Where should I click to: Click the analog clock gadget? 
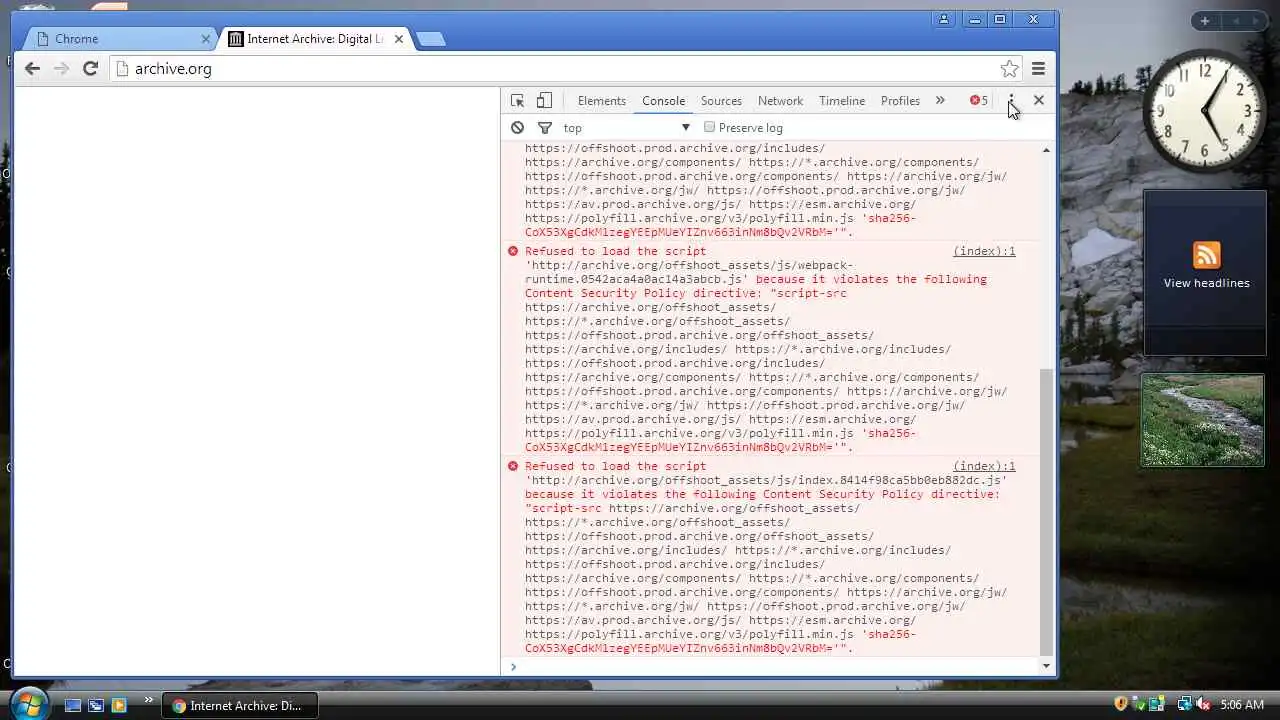coord(1204,111)
